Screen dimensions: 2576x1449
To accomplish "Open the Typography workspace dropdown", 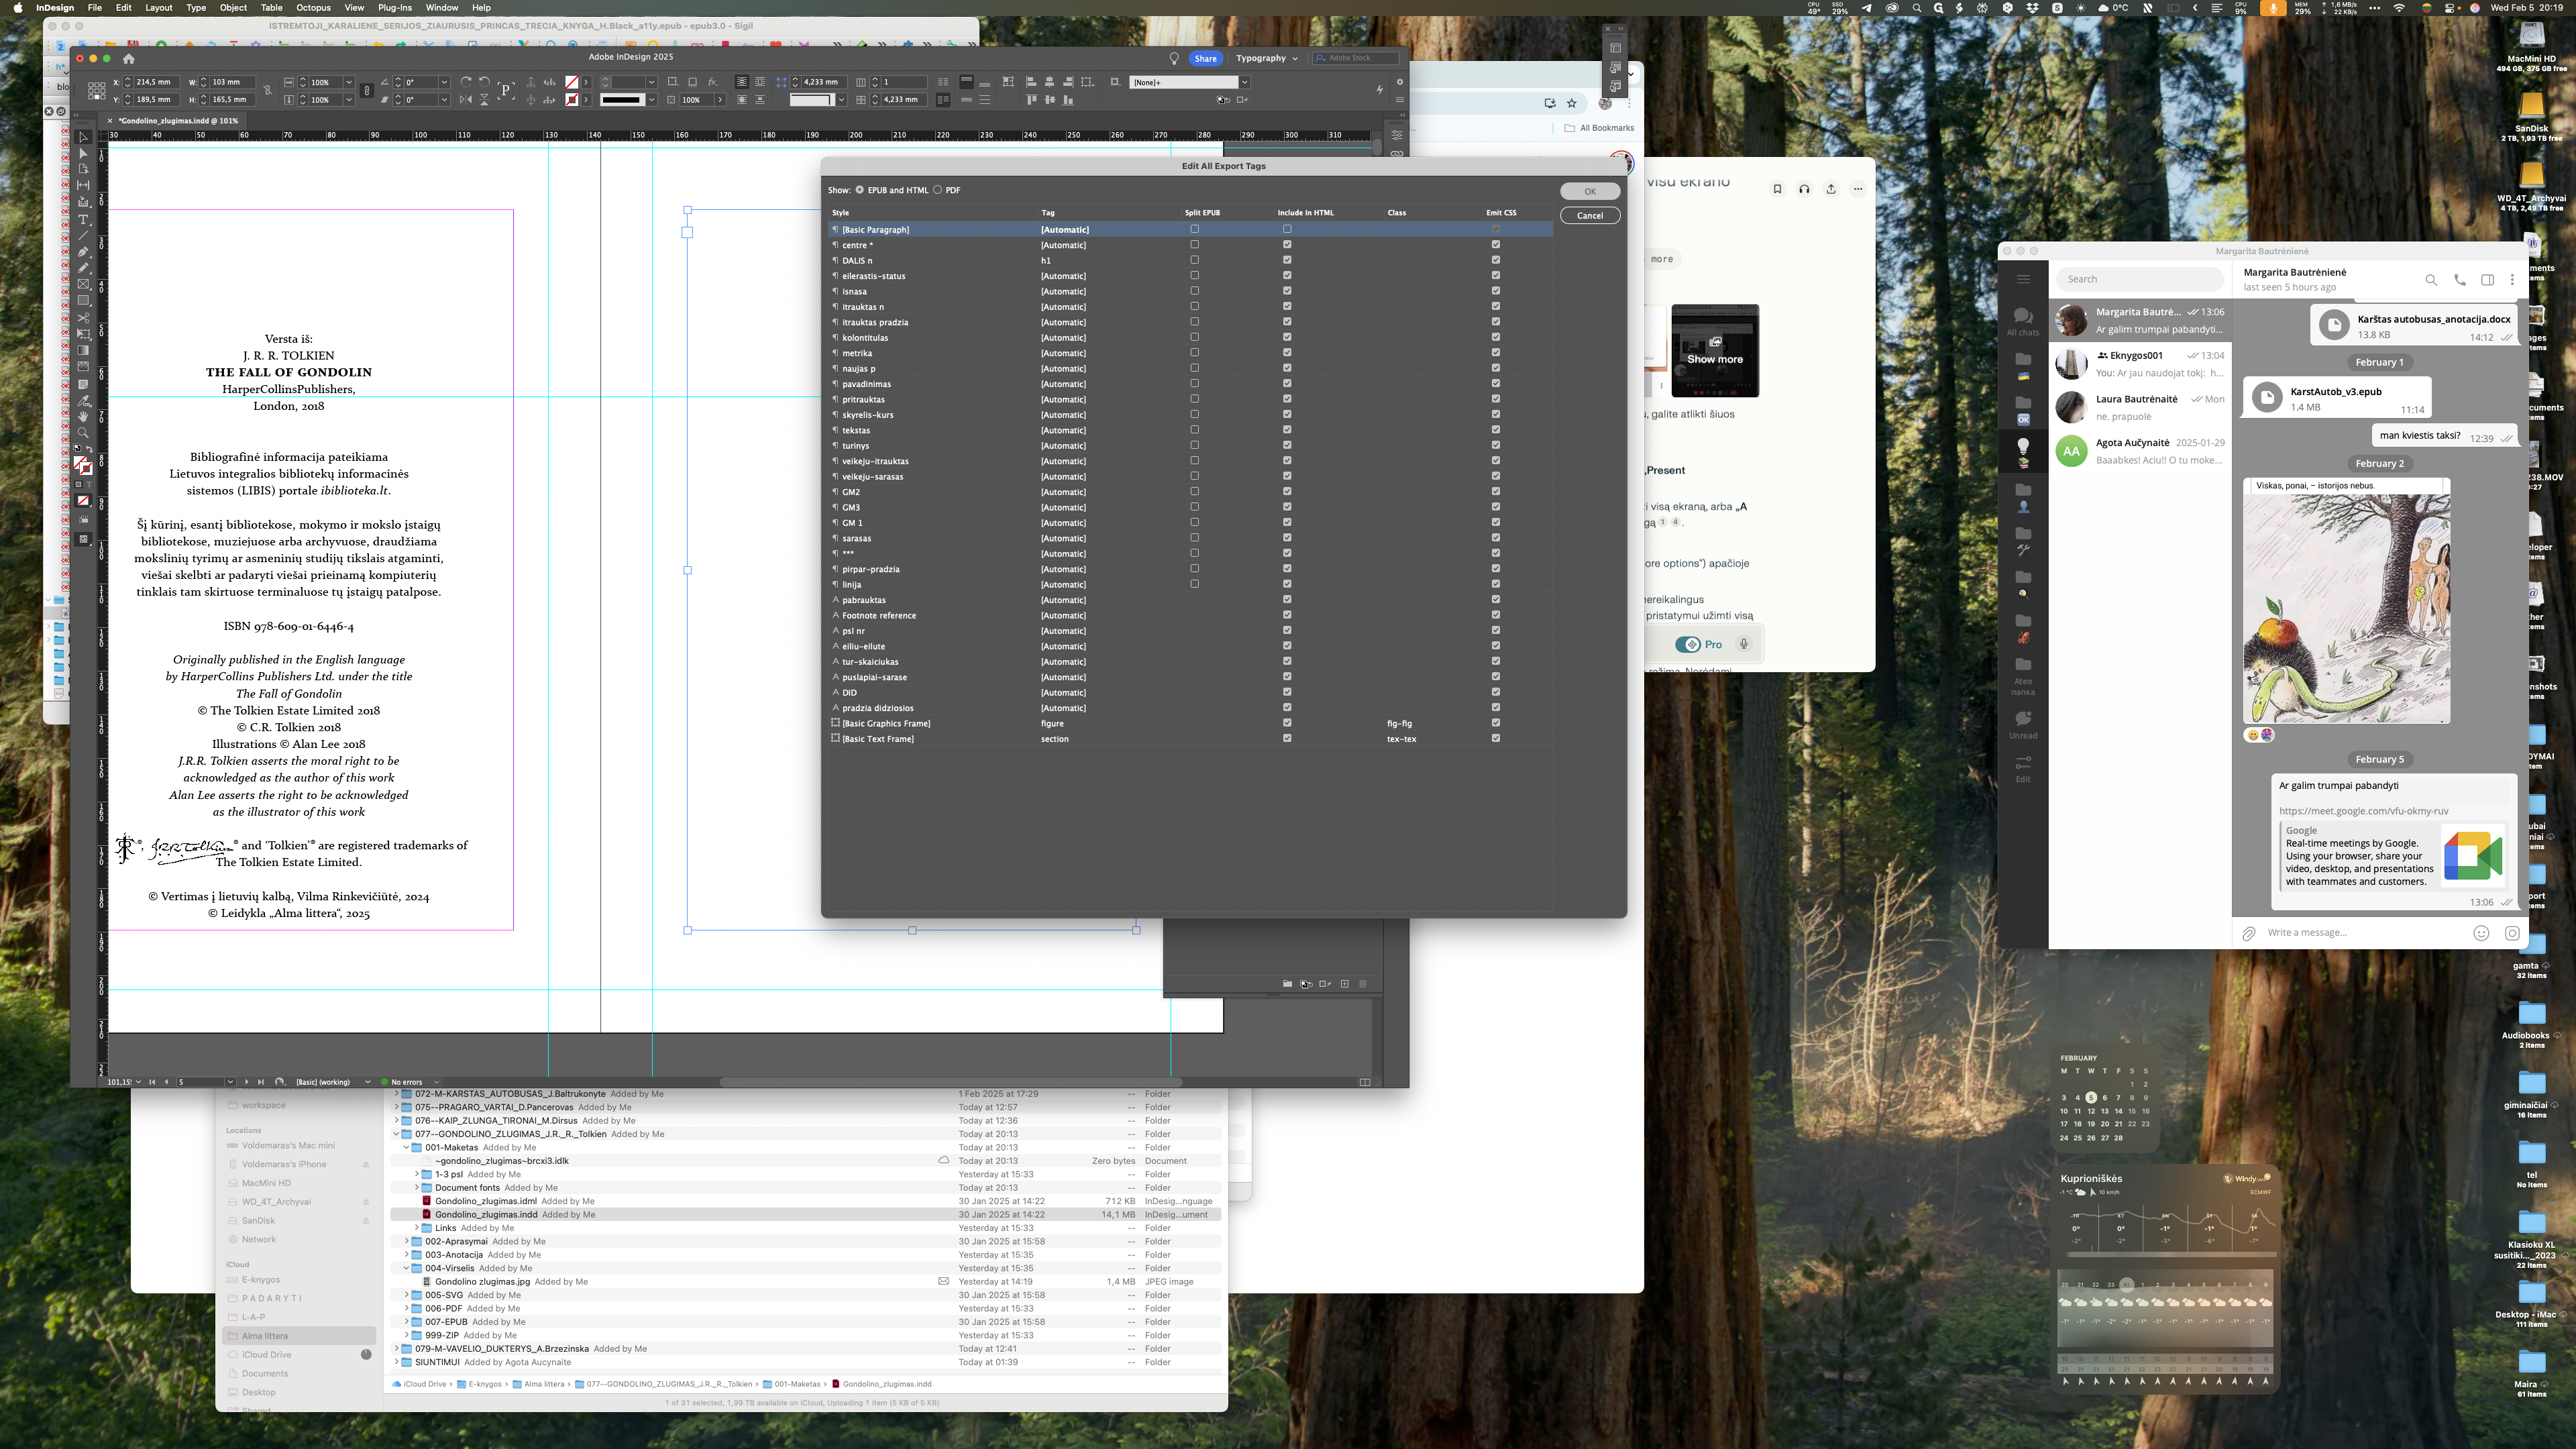I will [x=1266, y=58].
